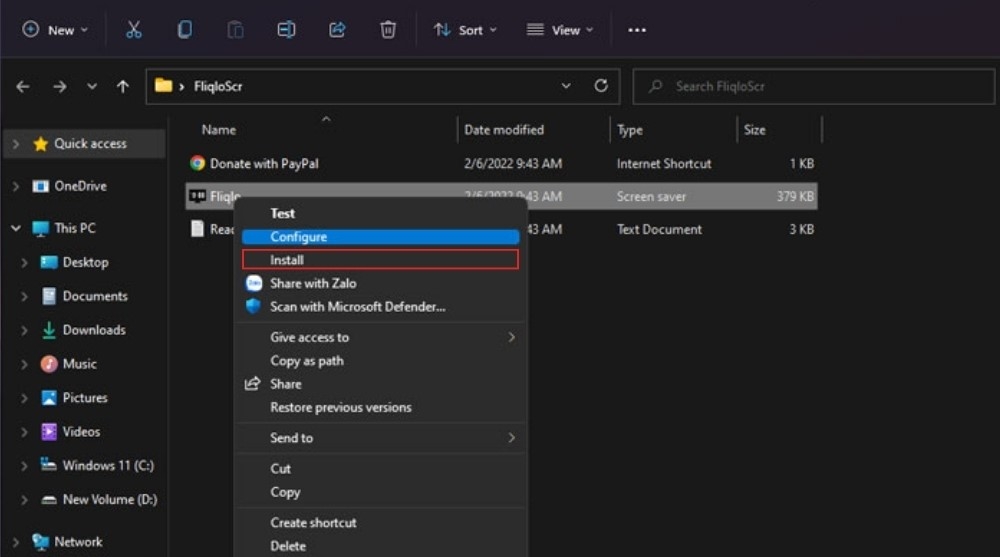Open the View dropdown
Viewport: 1000px width, 557px height.
pos(560,30)
